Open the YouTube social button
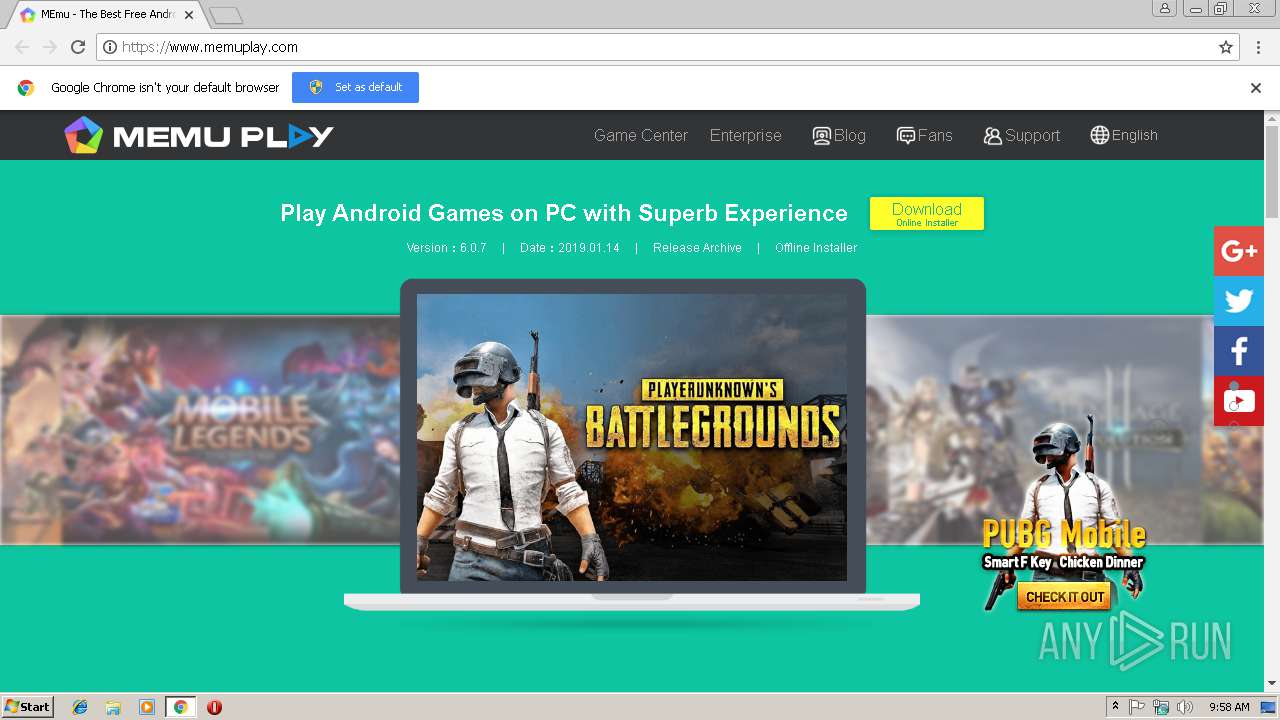 [1239, 401]
